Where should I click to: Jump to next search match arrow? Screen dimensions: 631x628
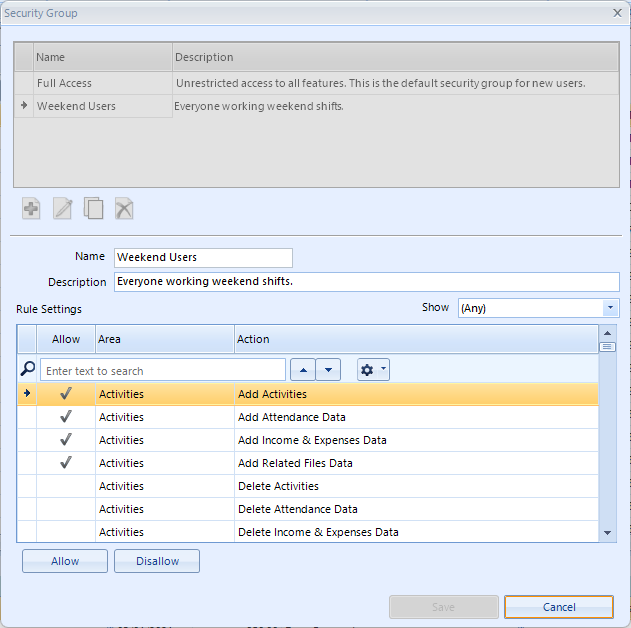coord(328,370)
